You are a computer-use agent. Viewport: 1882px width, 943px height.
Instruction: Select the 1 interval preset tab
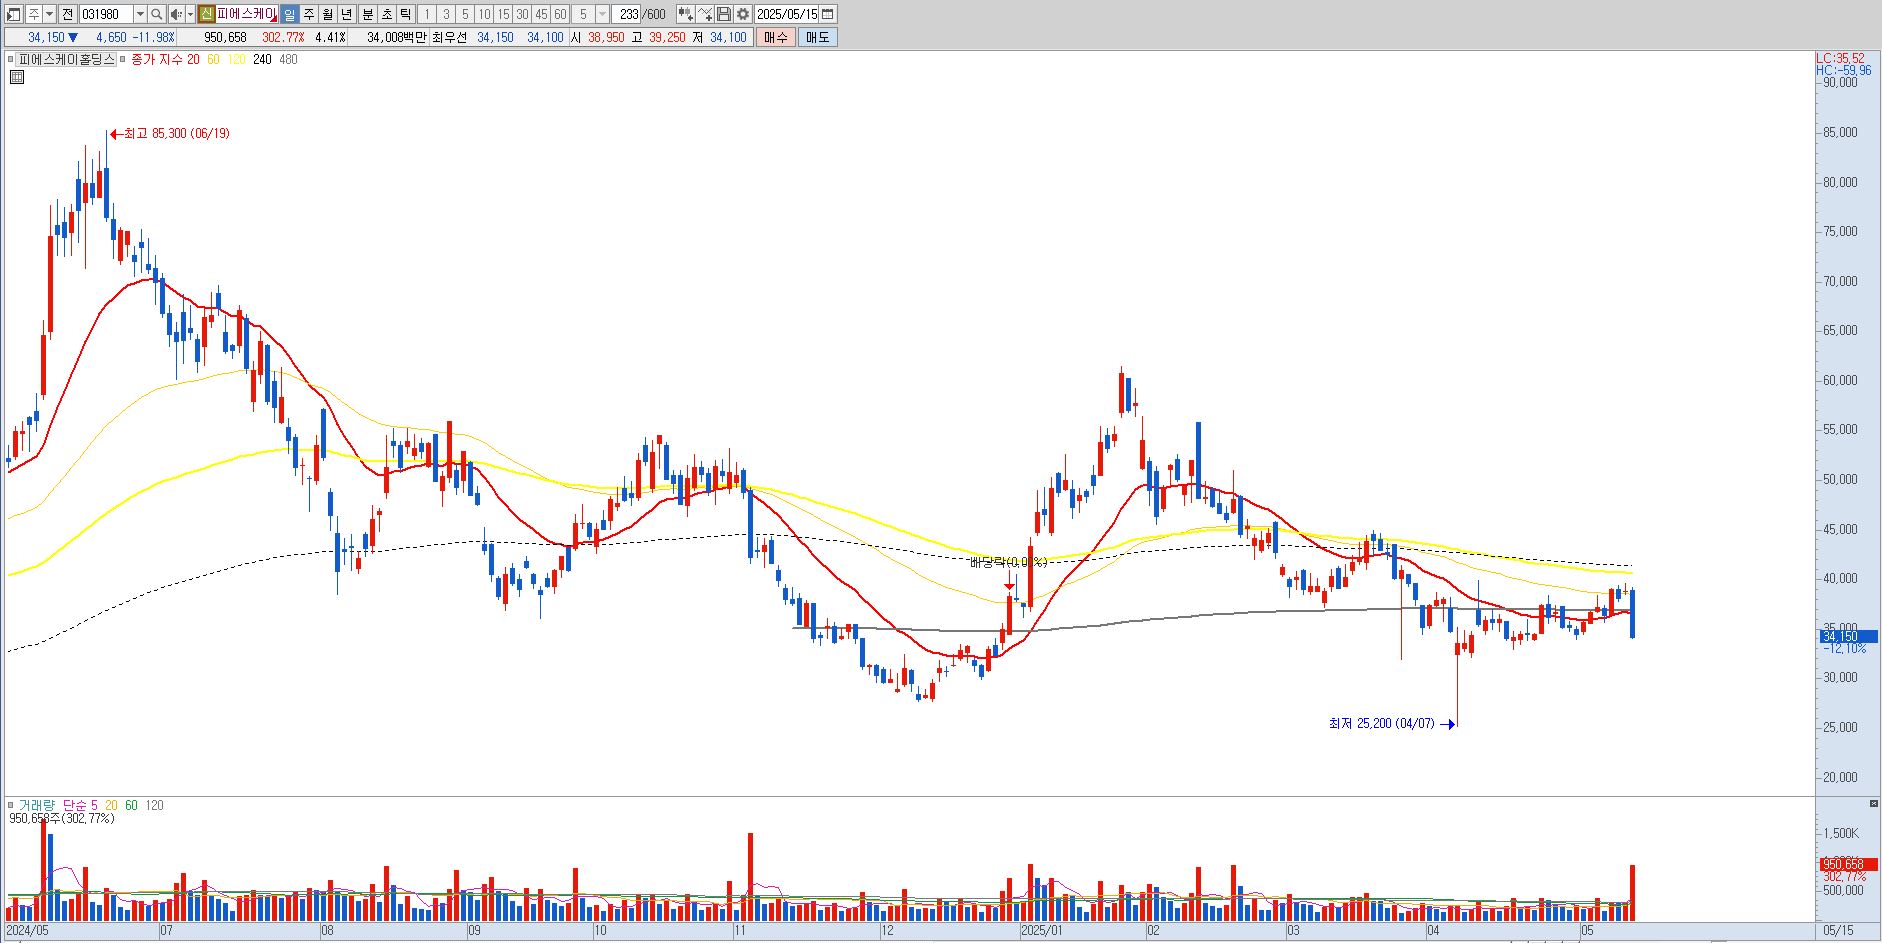point(427,14)
